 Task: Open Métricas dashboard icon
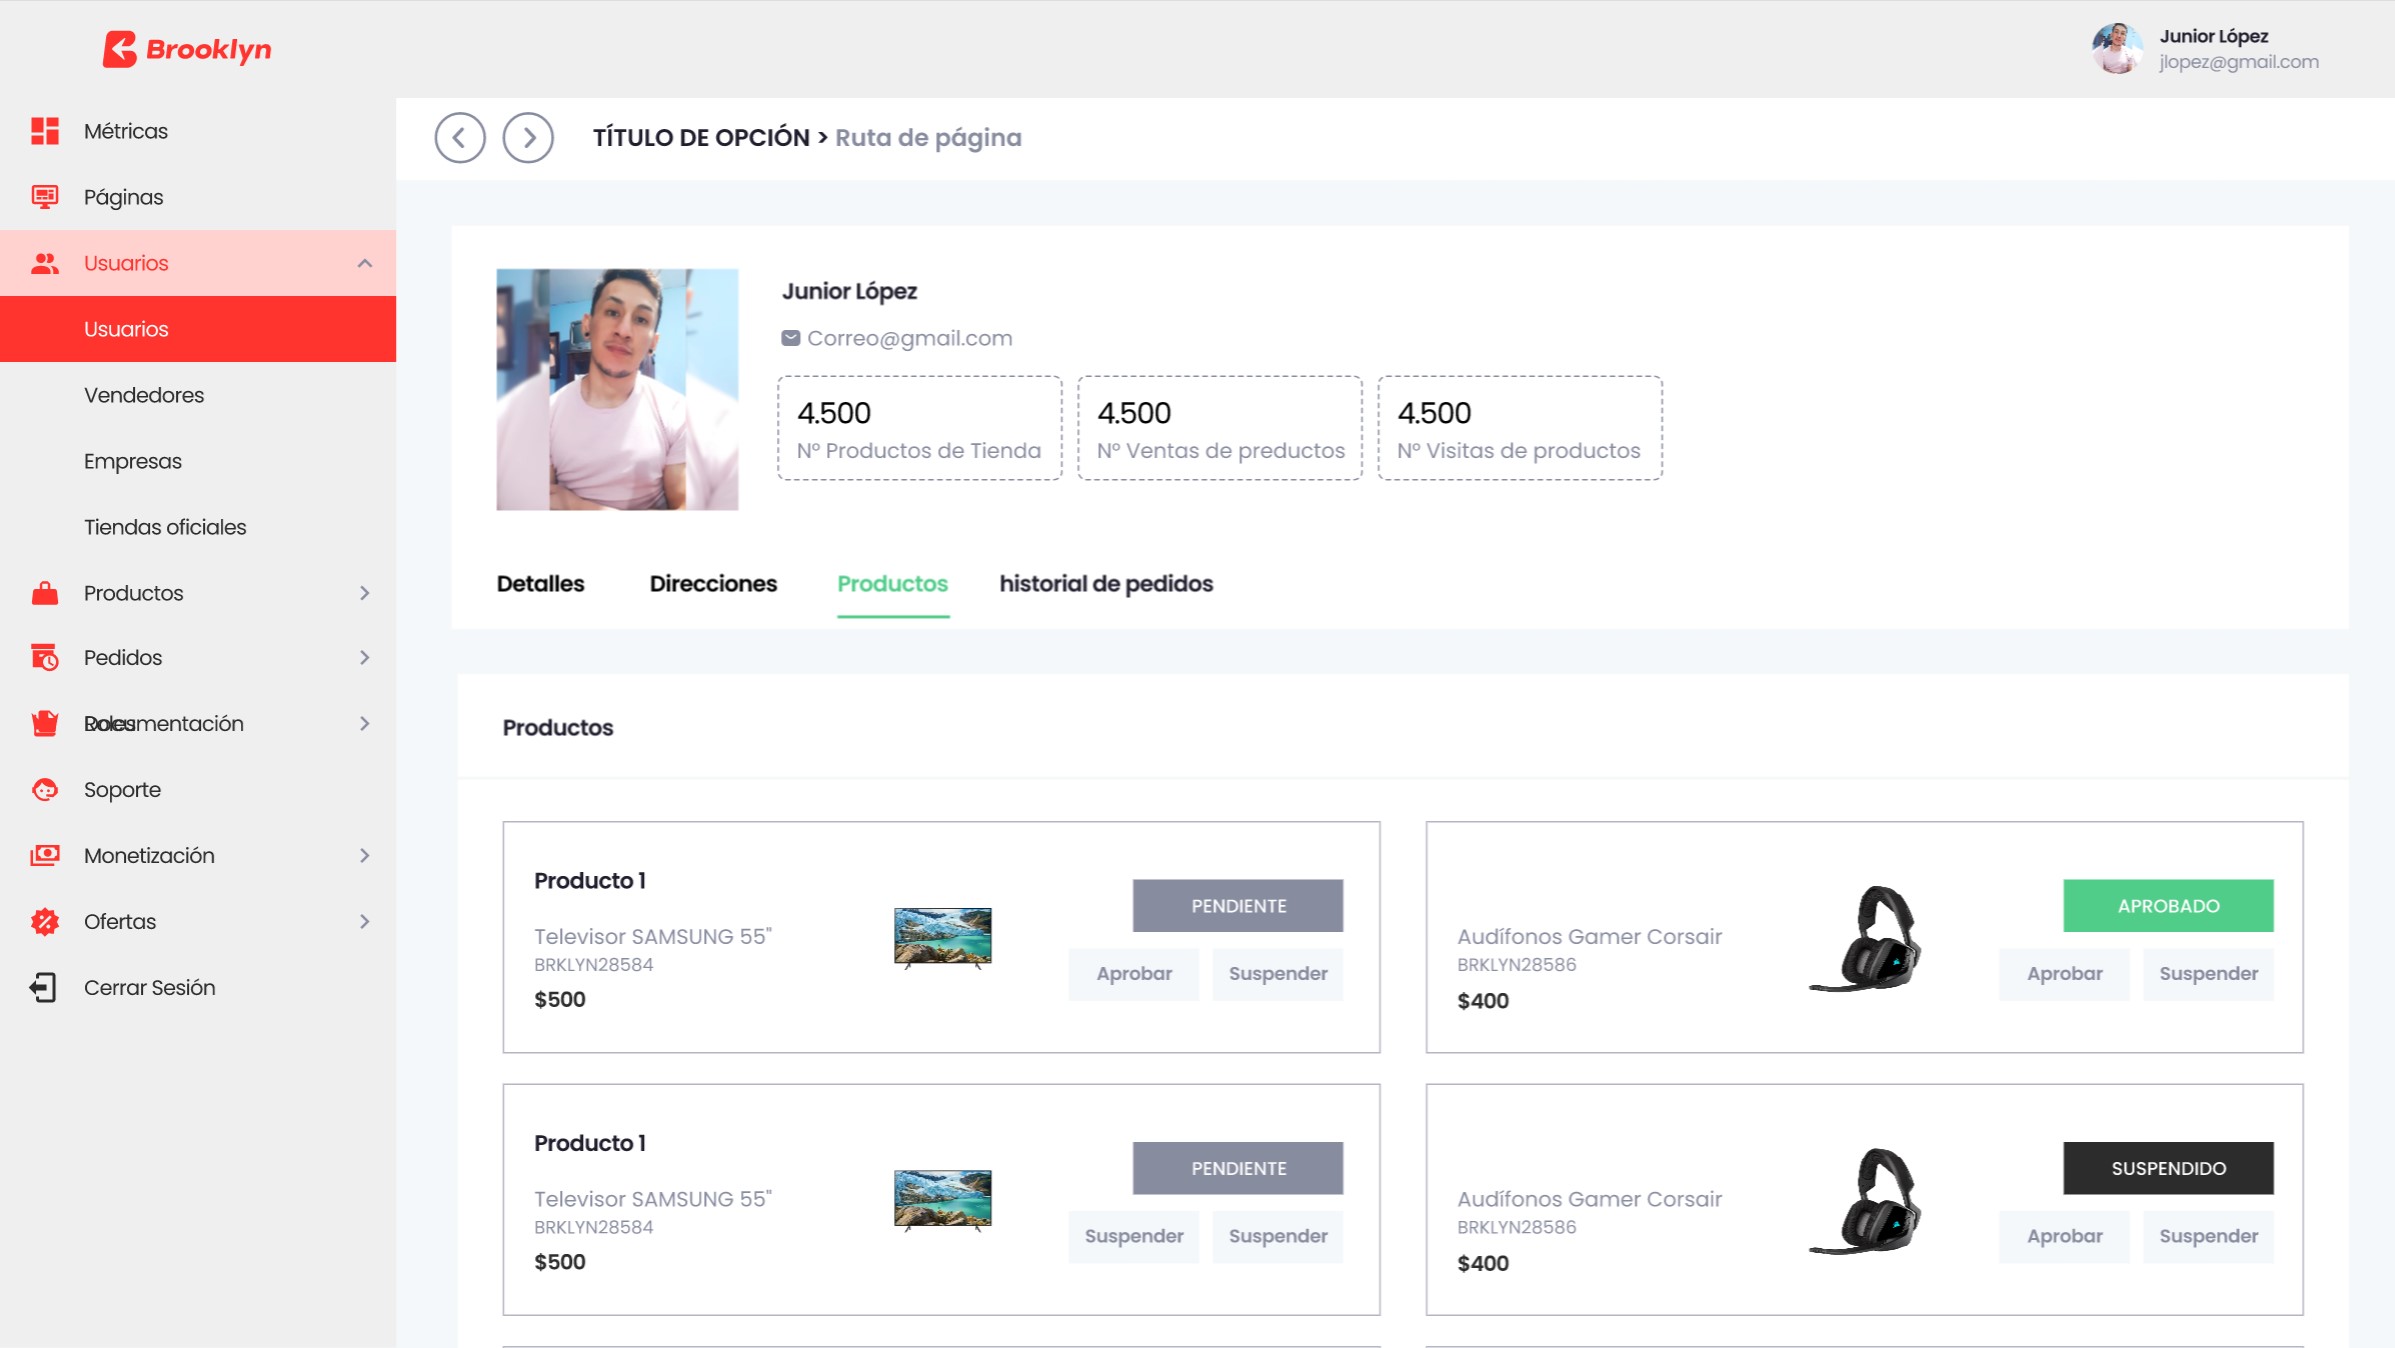(45, 131)
